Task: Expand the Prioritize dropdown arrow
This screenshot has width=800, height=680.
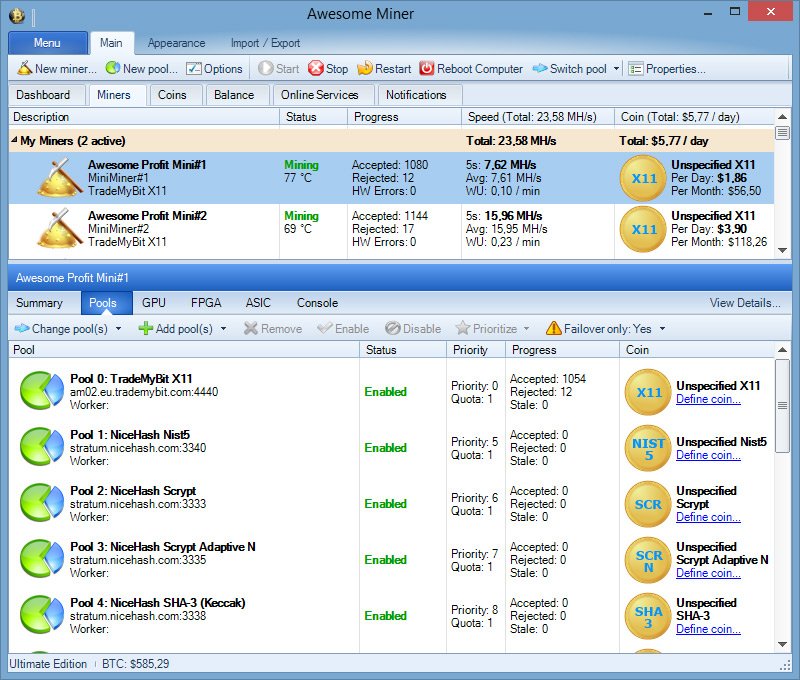Action: pyautogui.click(x=526, y=329)
